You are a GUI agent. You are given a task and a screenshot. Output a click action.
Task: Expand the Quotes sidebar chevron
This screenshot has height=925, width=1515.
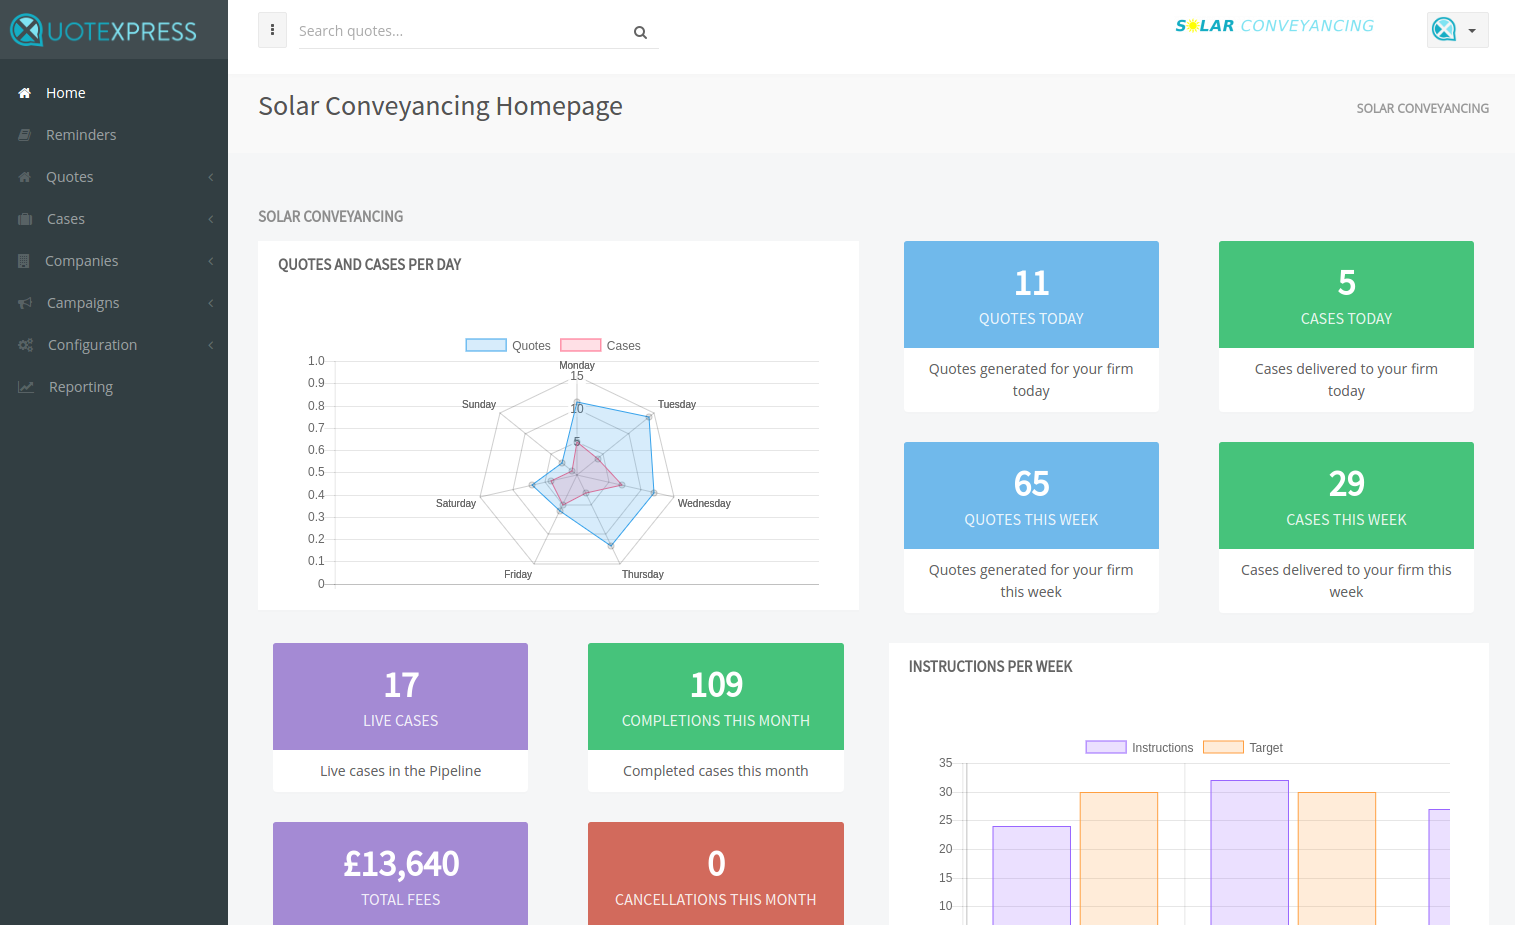[211, 177]
